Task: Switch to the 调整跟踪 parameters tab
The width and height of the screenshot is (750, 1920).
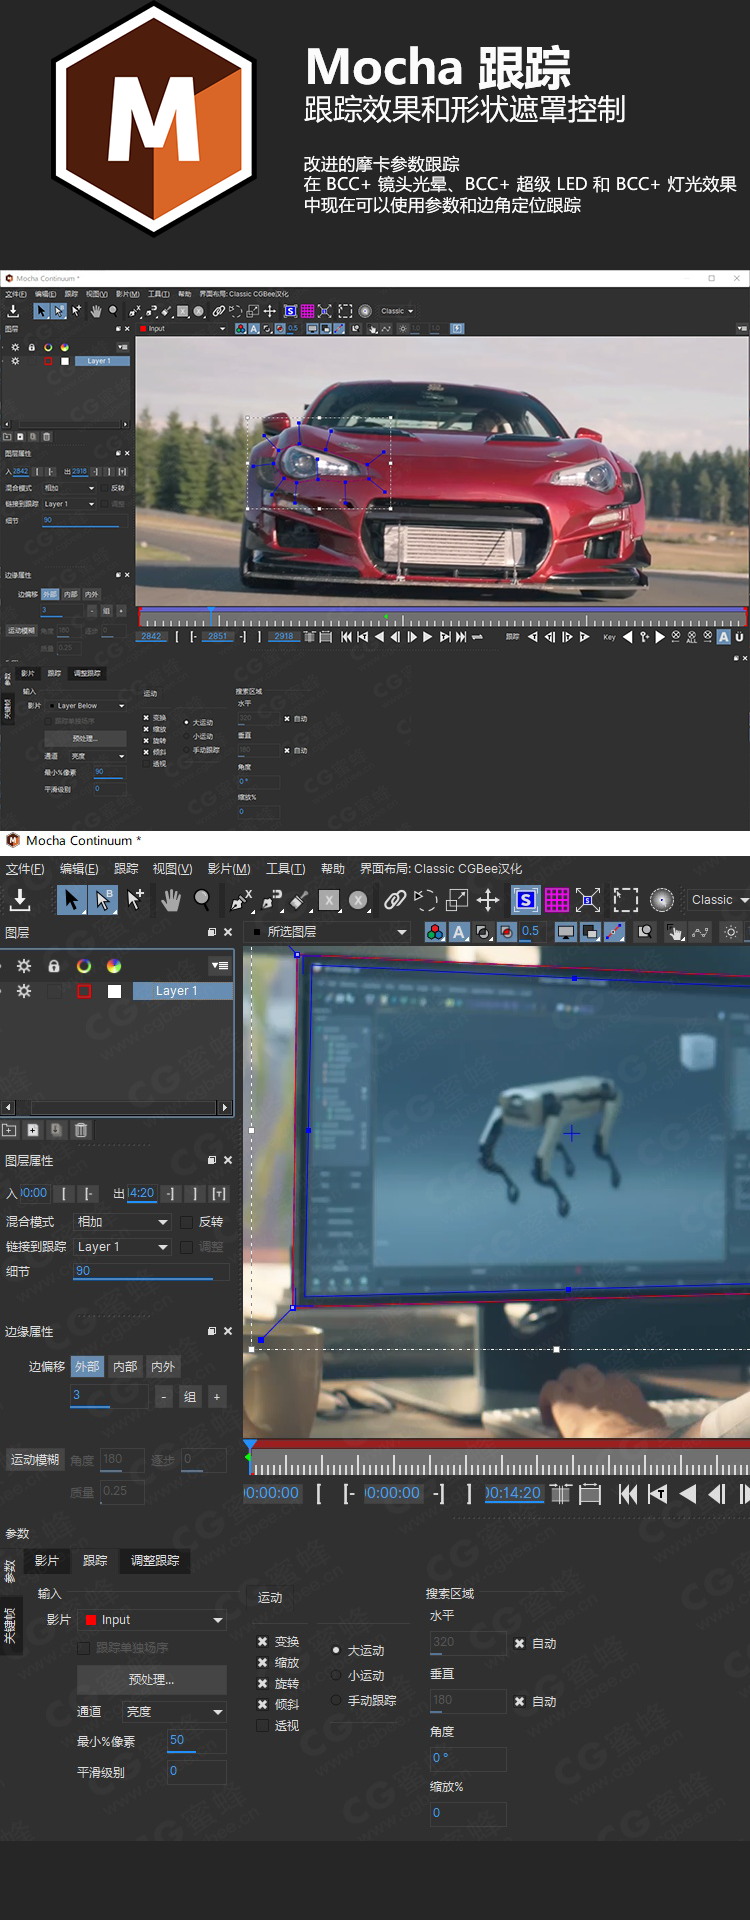Action: pyautogui.click(x=155, y=1561)
